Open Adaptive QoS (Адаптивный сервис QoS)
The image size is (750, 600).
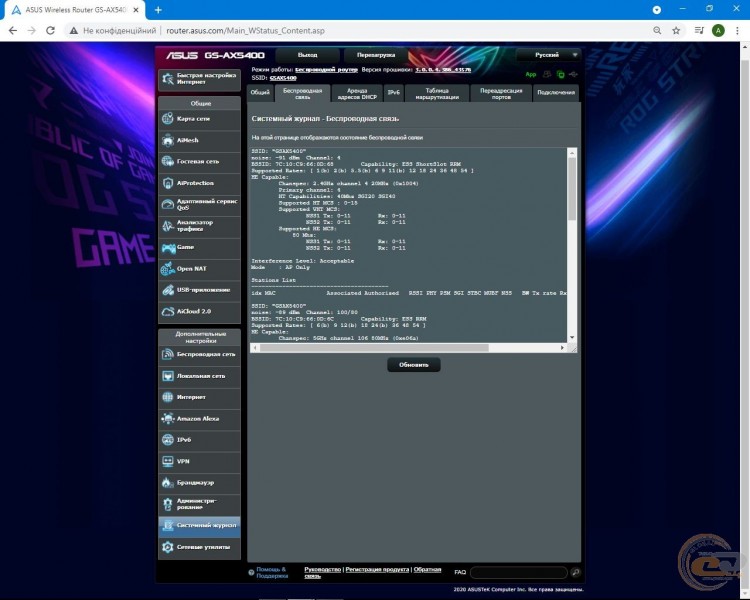[199, 204]
